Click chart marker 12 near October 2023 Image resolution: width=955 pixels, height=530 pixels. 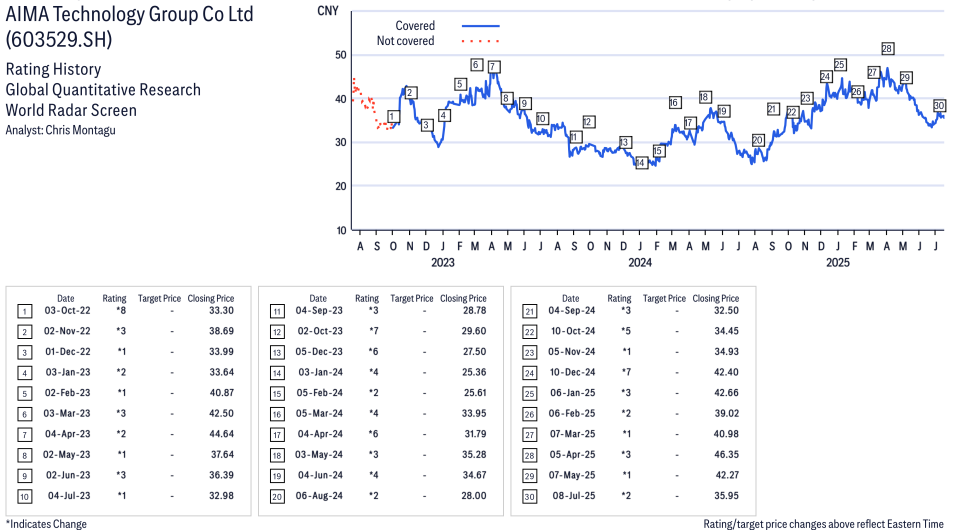point(588,122)
